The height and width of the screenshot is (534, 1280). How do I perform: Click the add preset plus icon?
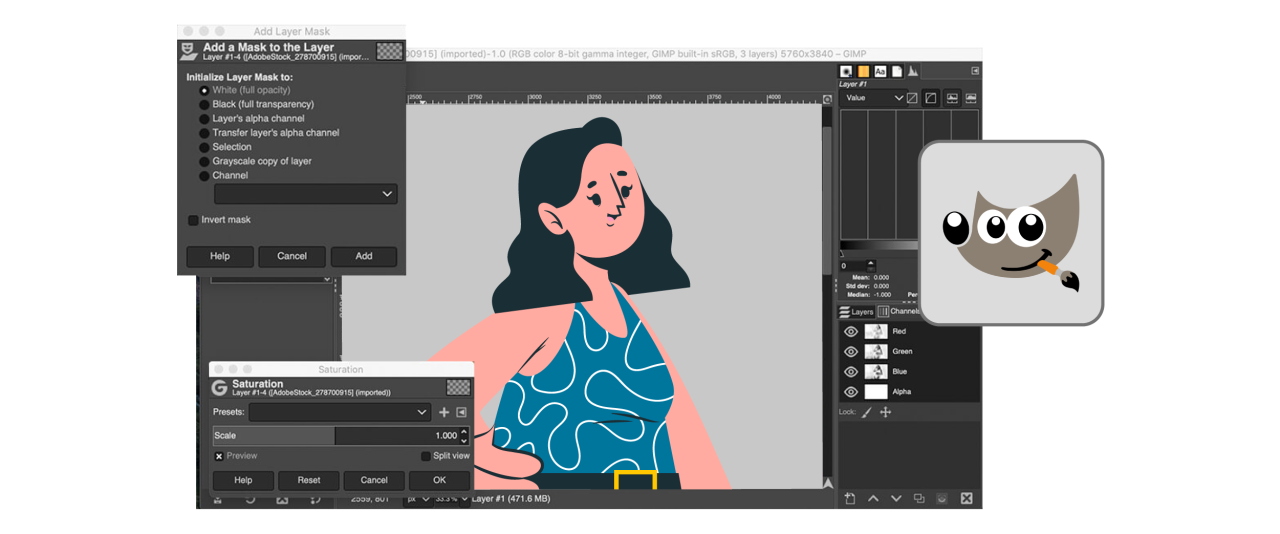(445, 412)
